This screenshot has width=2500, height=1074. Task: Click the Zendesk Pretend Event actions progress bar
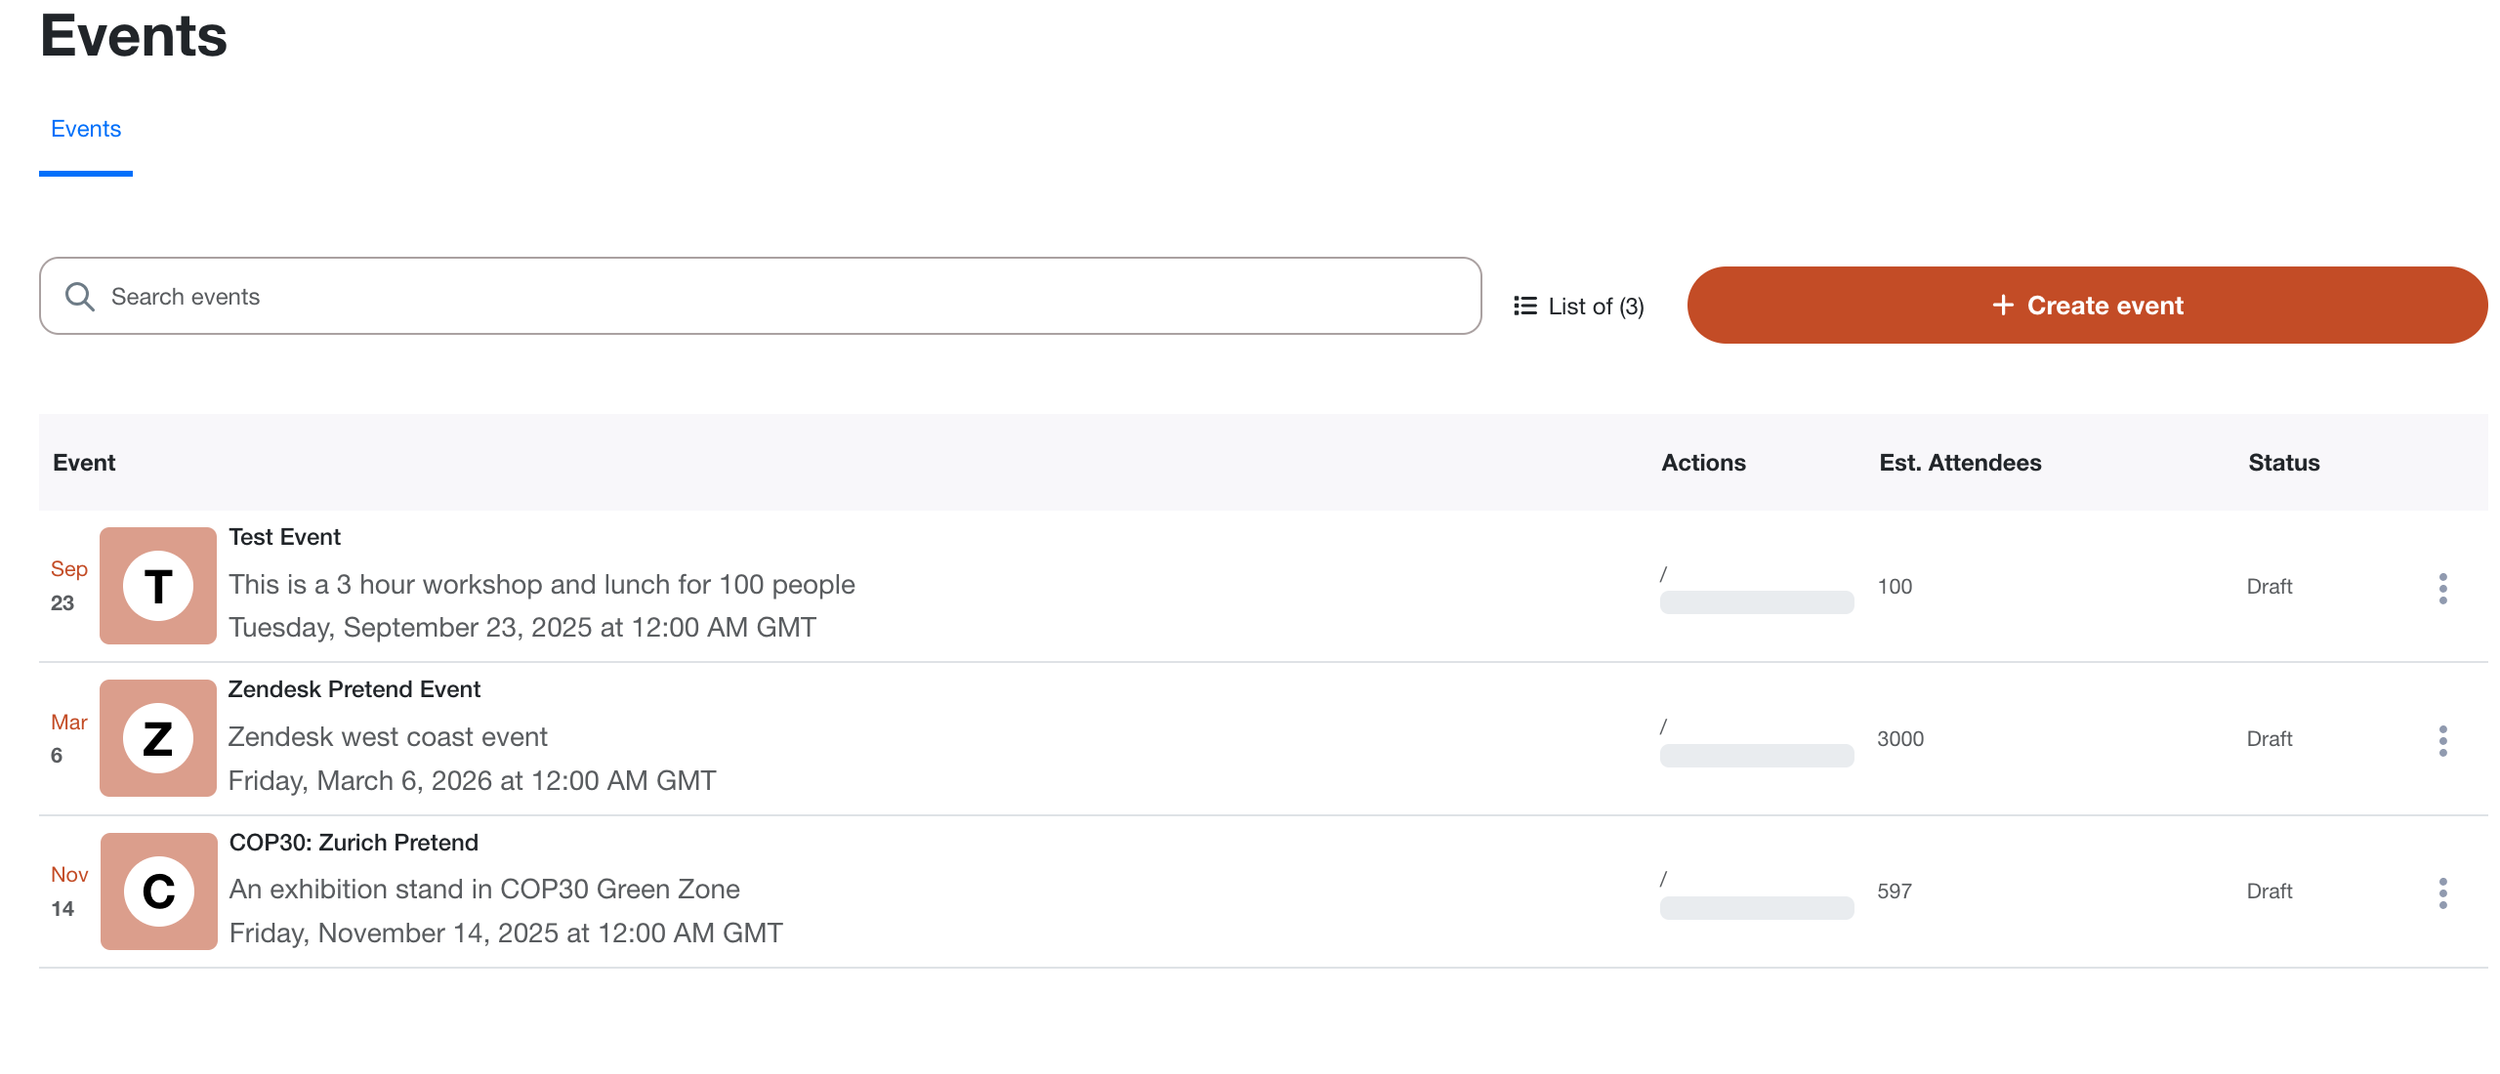coord(1757,755)
